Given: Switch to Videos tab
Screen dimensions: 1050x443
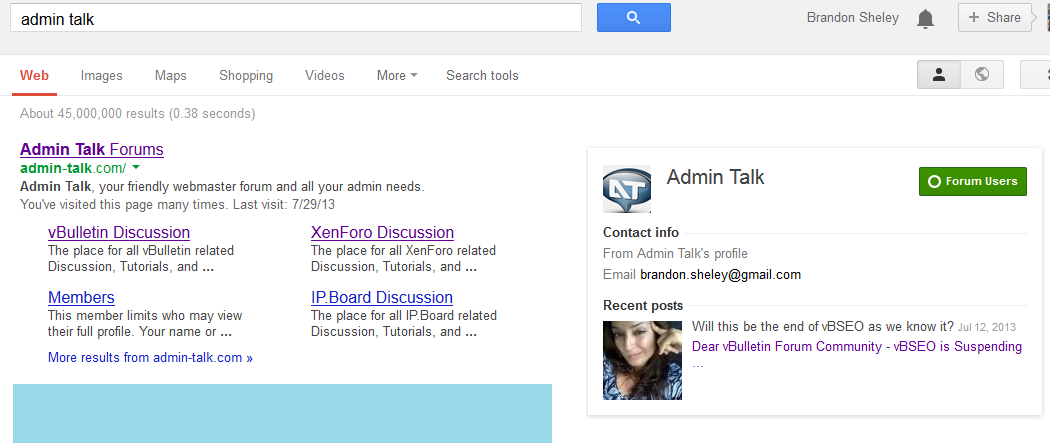Looking at the screenshot, I should click(325, 76).
